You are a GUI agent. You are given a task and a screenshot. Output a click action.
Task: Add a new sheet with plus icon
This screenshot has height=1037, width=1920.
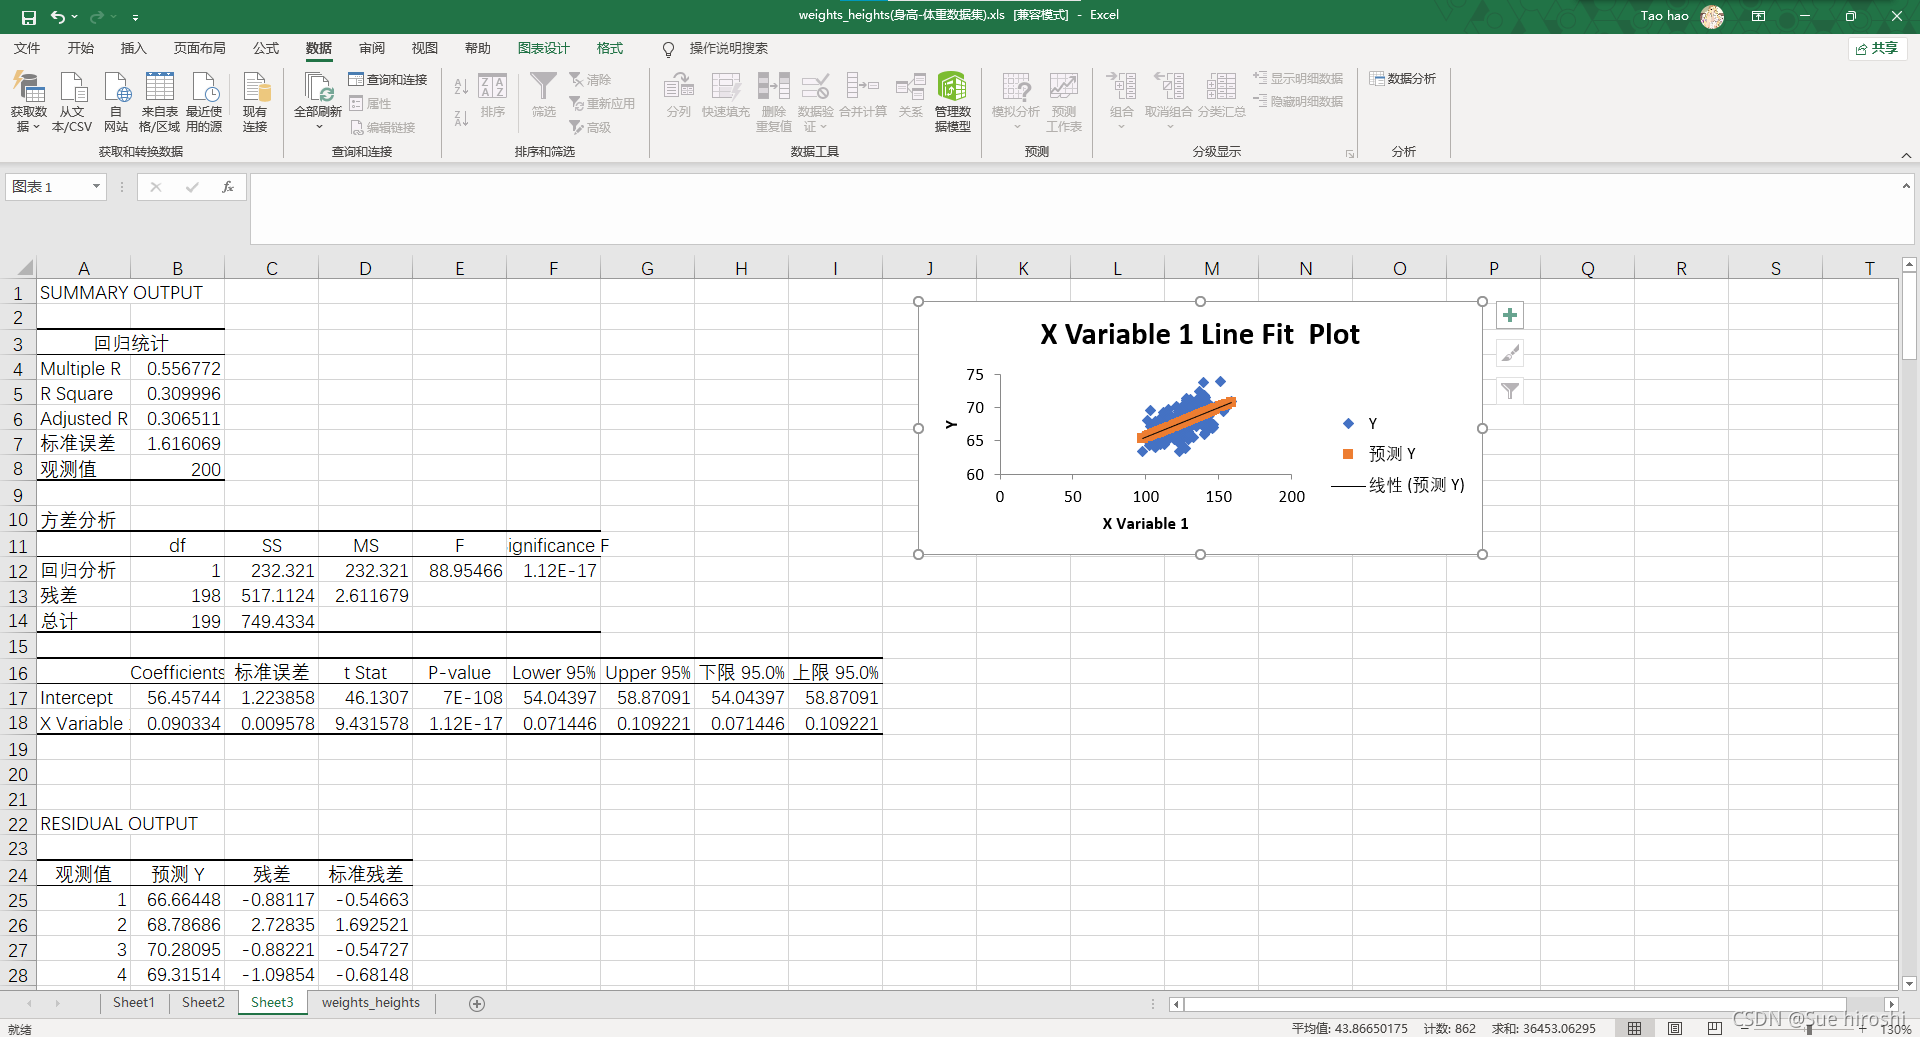click(477, 1004)
